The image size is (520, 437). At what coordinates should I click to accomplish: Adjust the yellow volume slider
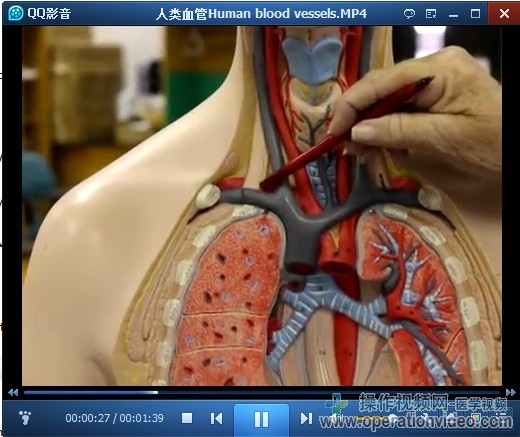[x=375, y=418]
